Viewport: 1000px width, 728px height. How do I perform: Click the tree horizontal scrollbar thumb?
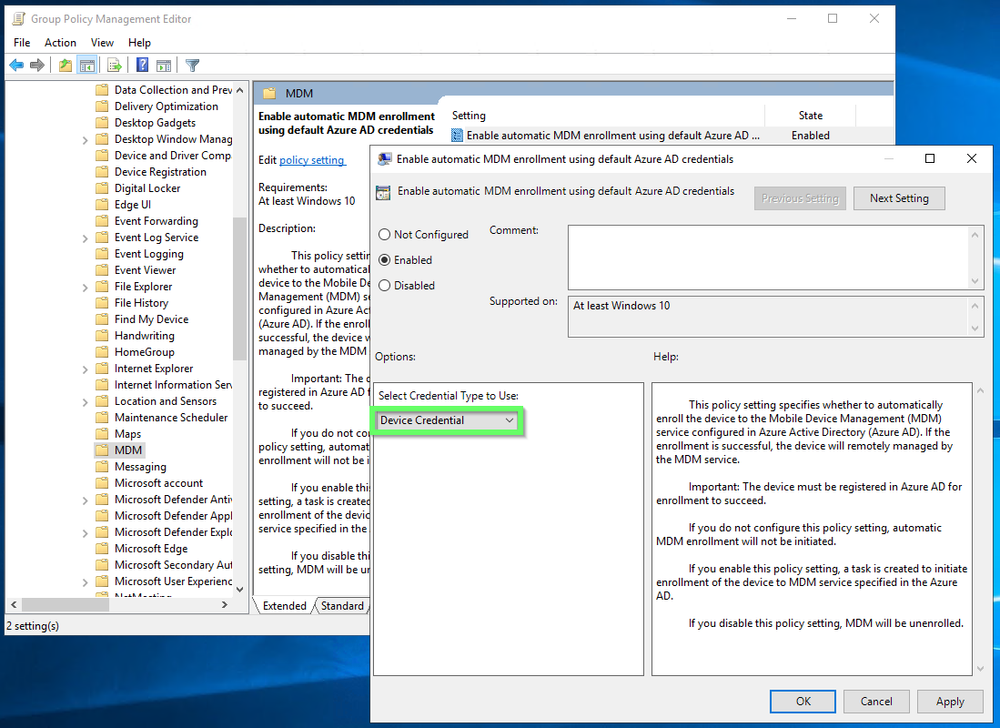pyautogui.click(x=65, y=604)
